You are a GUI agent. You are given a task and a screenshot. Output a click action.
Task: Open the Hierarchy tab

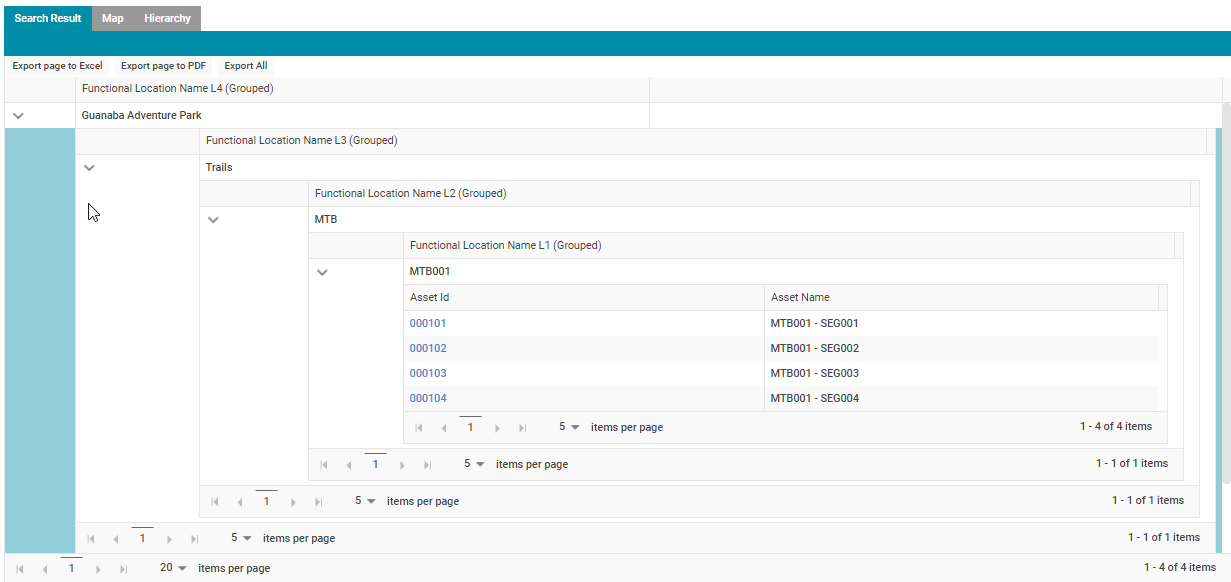pyautogui.click(x=167, y=18)
